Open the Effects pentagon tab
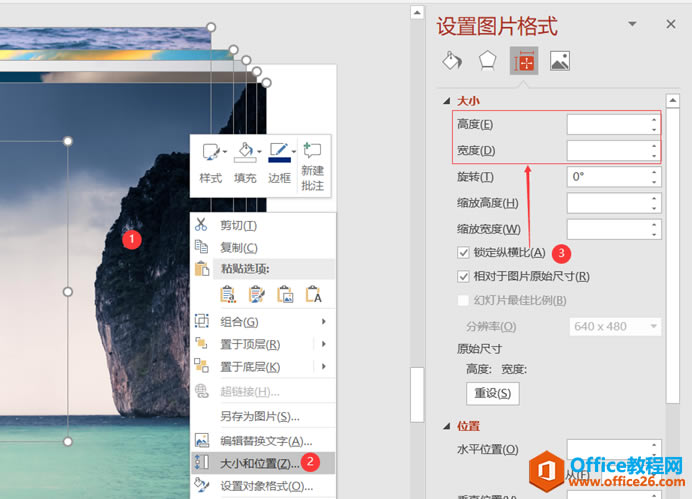Viewport: 692px width, 499px height. [x=487, y=61]
